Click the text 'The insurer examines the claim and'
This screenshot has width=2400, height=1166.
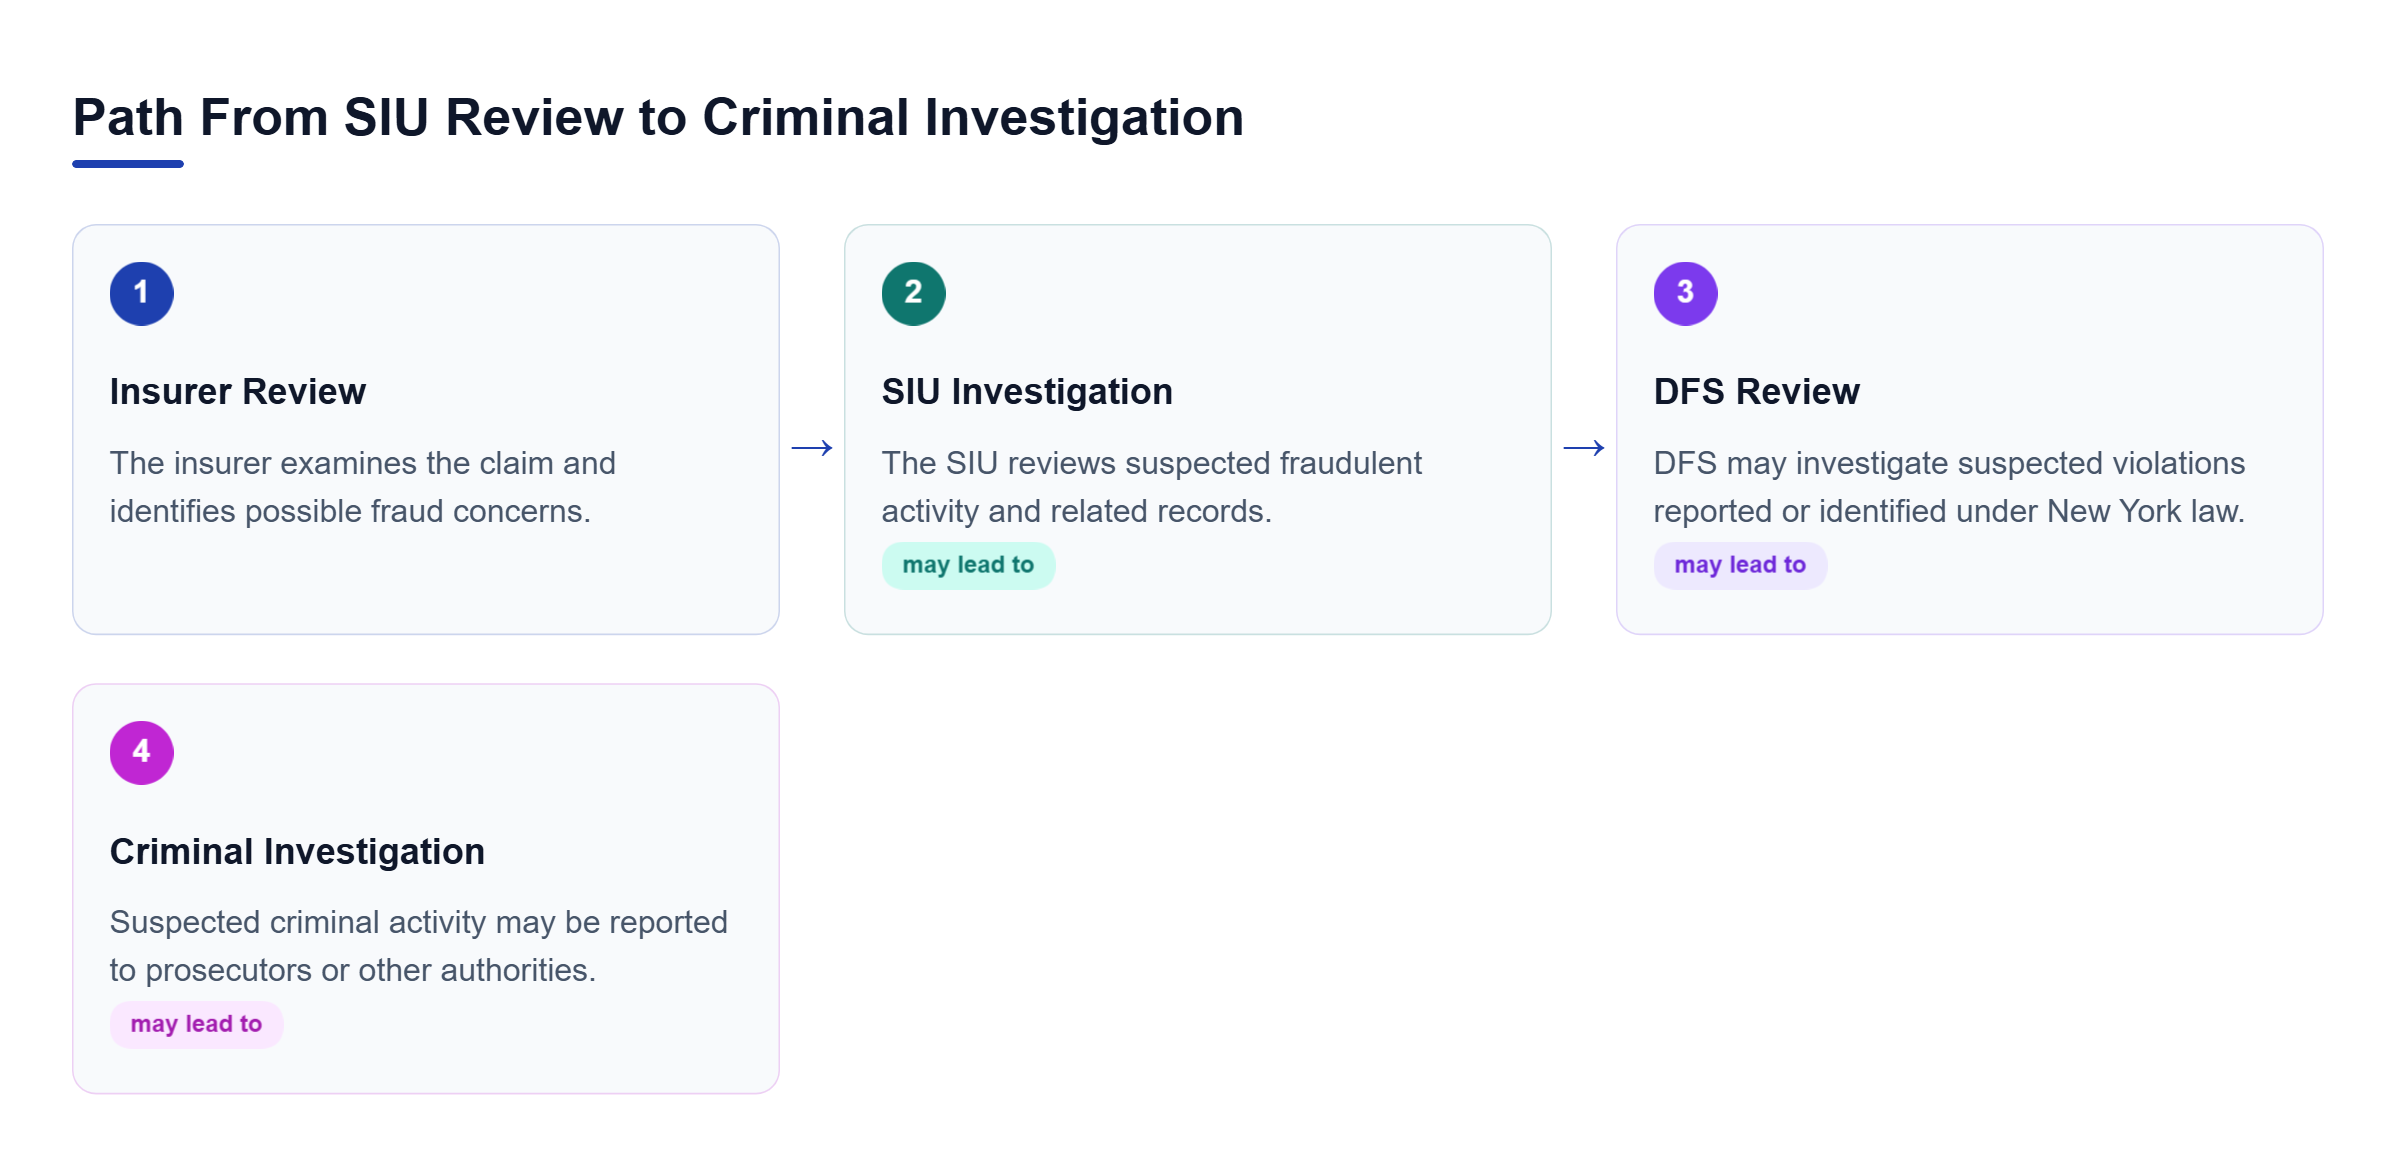click(363, 463)
